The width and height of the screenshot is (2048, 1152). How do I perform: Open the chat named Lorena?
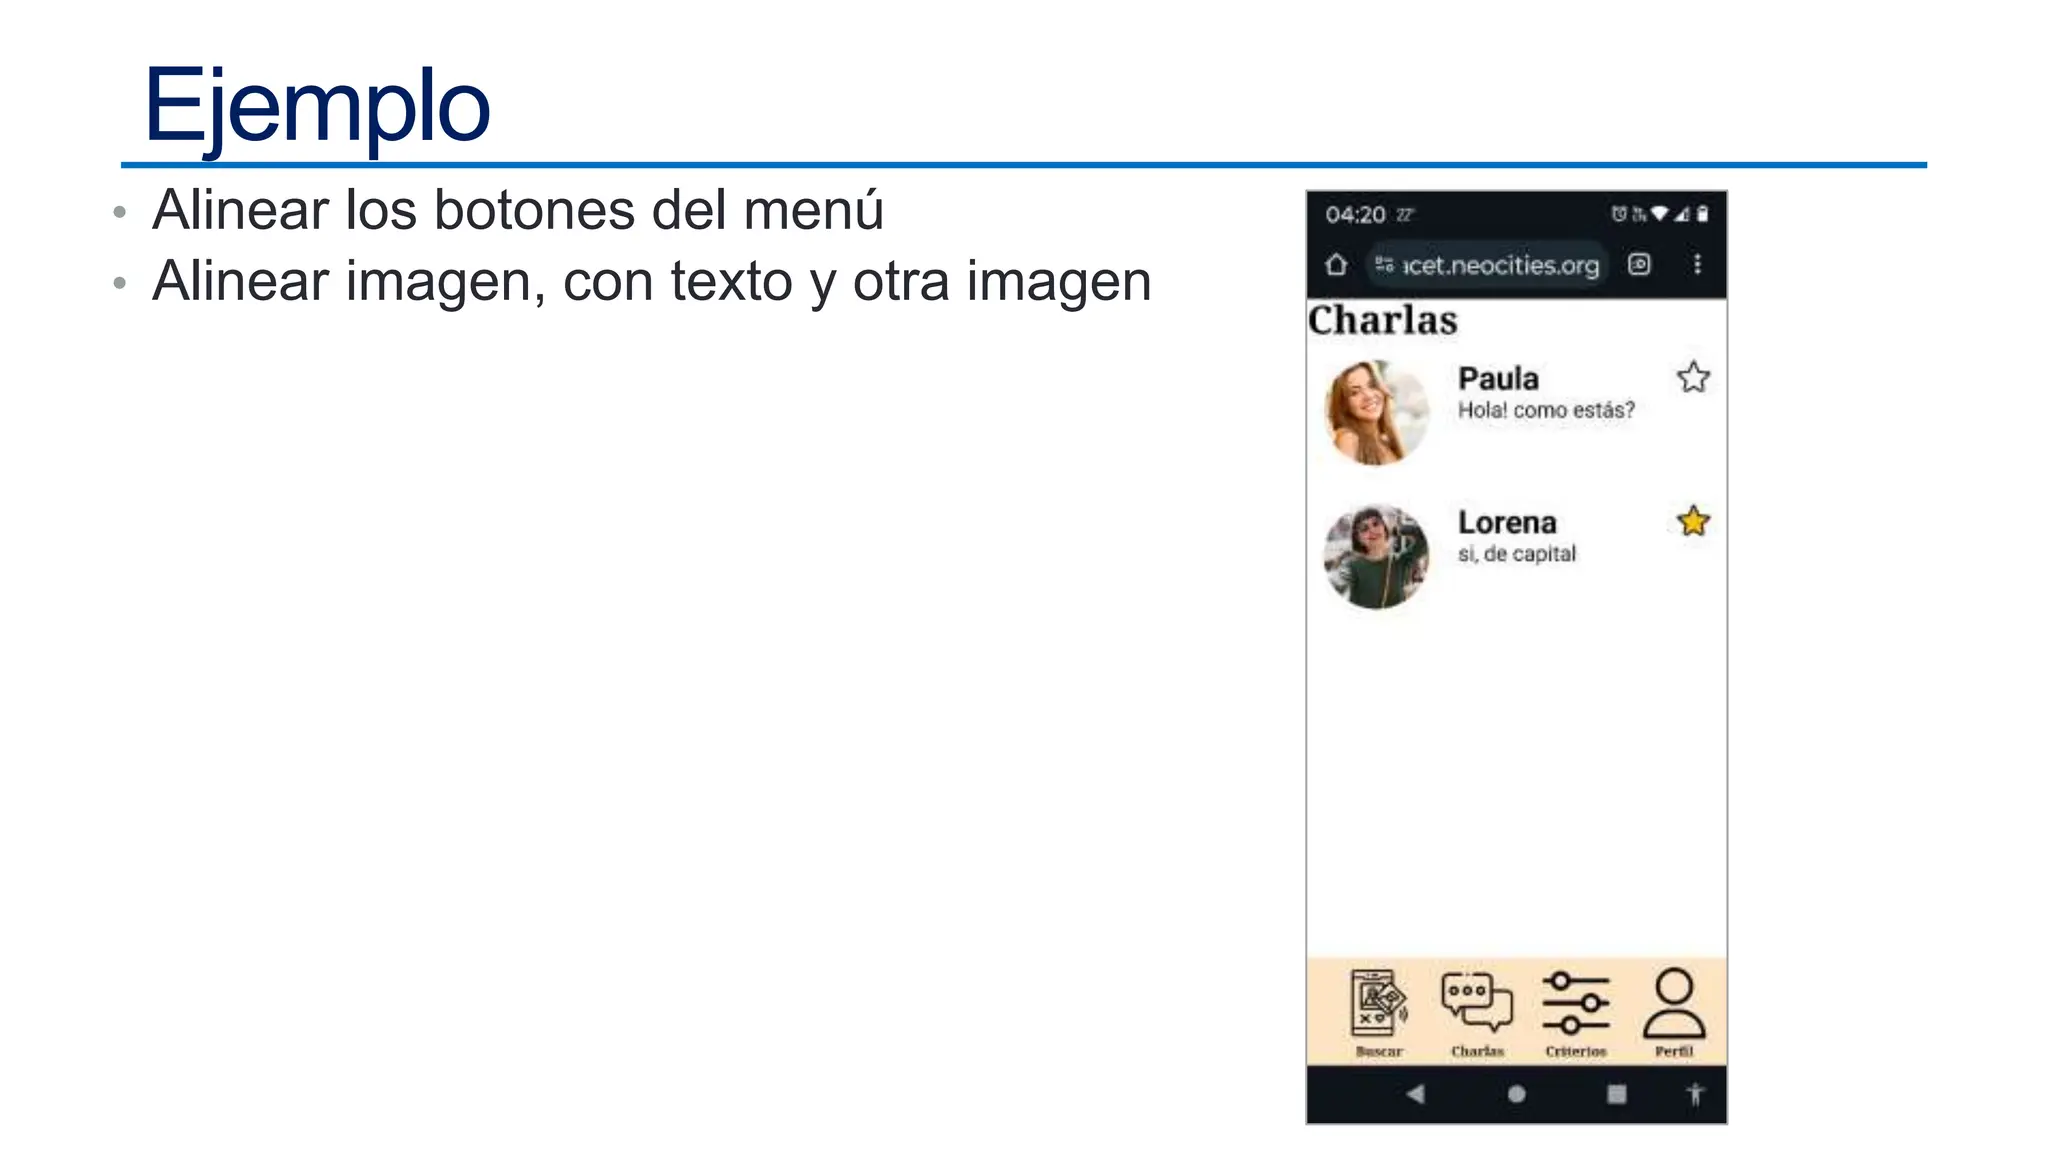pos(1507,523)
